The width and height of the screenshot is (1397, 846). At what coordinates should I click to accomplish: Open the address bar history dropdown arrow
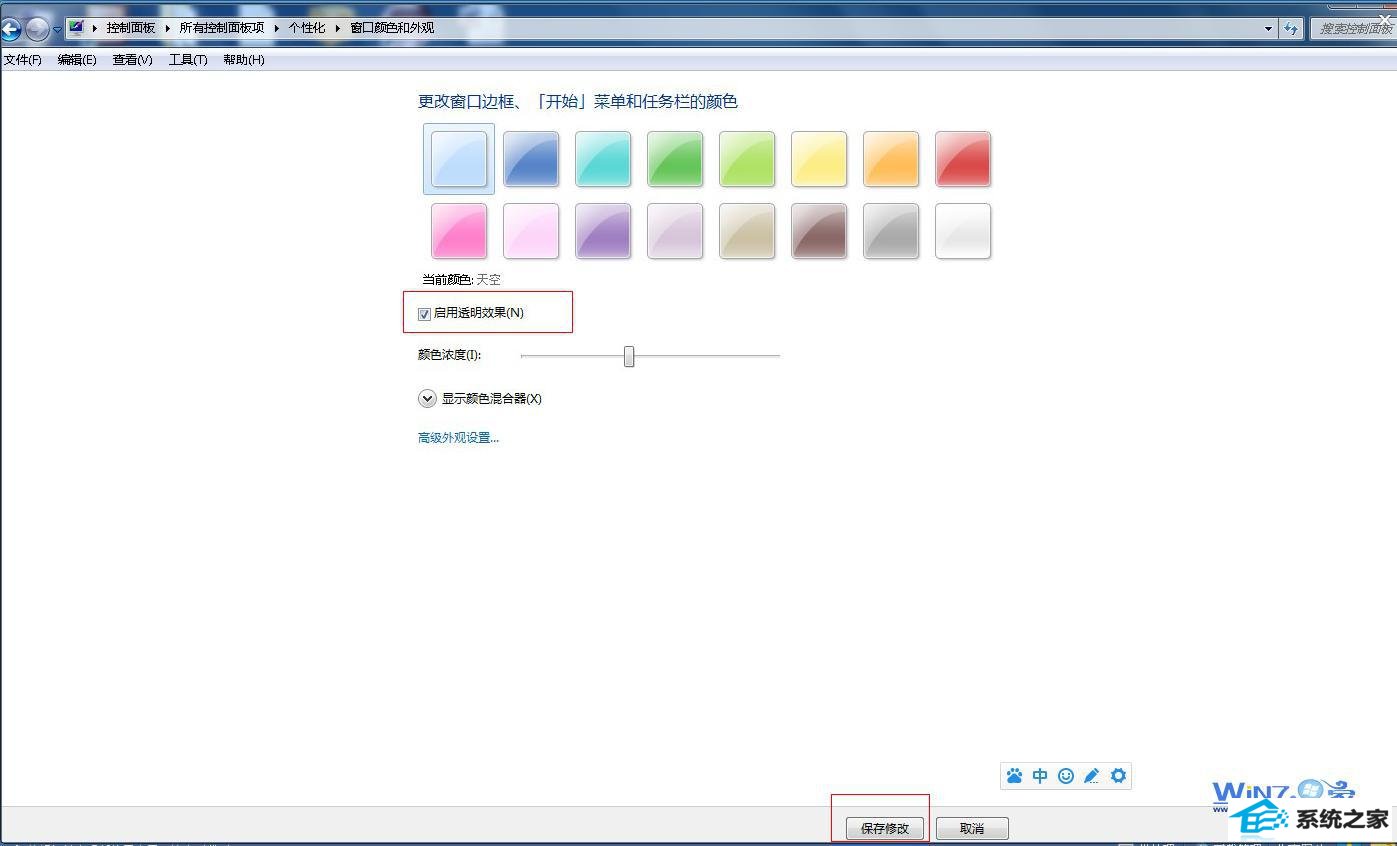tap(1269, 28)
